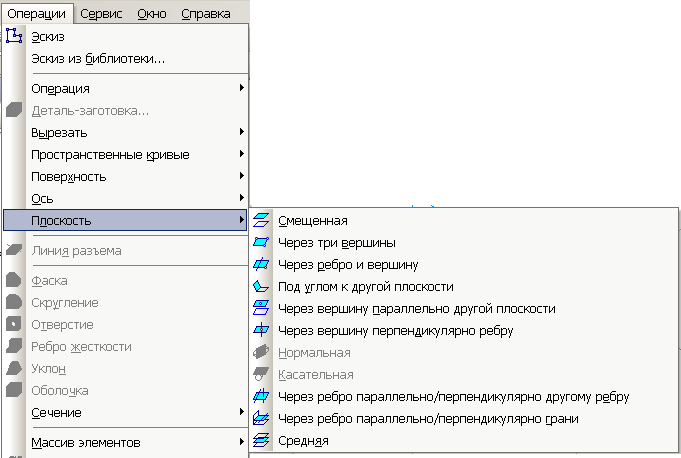Select the Эскиз menu entry text
The image size is (681, 458).
click(48, 37)
